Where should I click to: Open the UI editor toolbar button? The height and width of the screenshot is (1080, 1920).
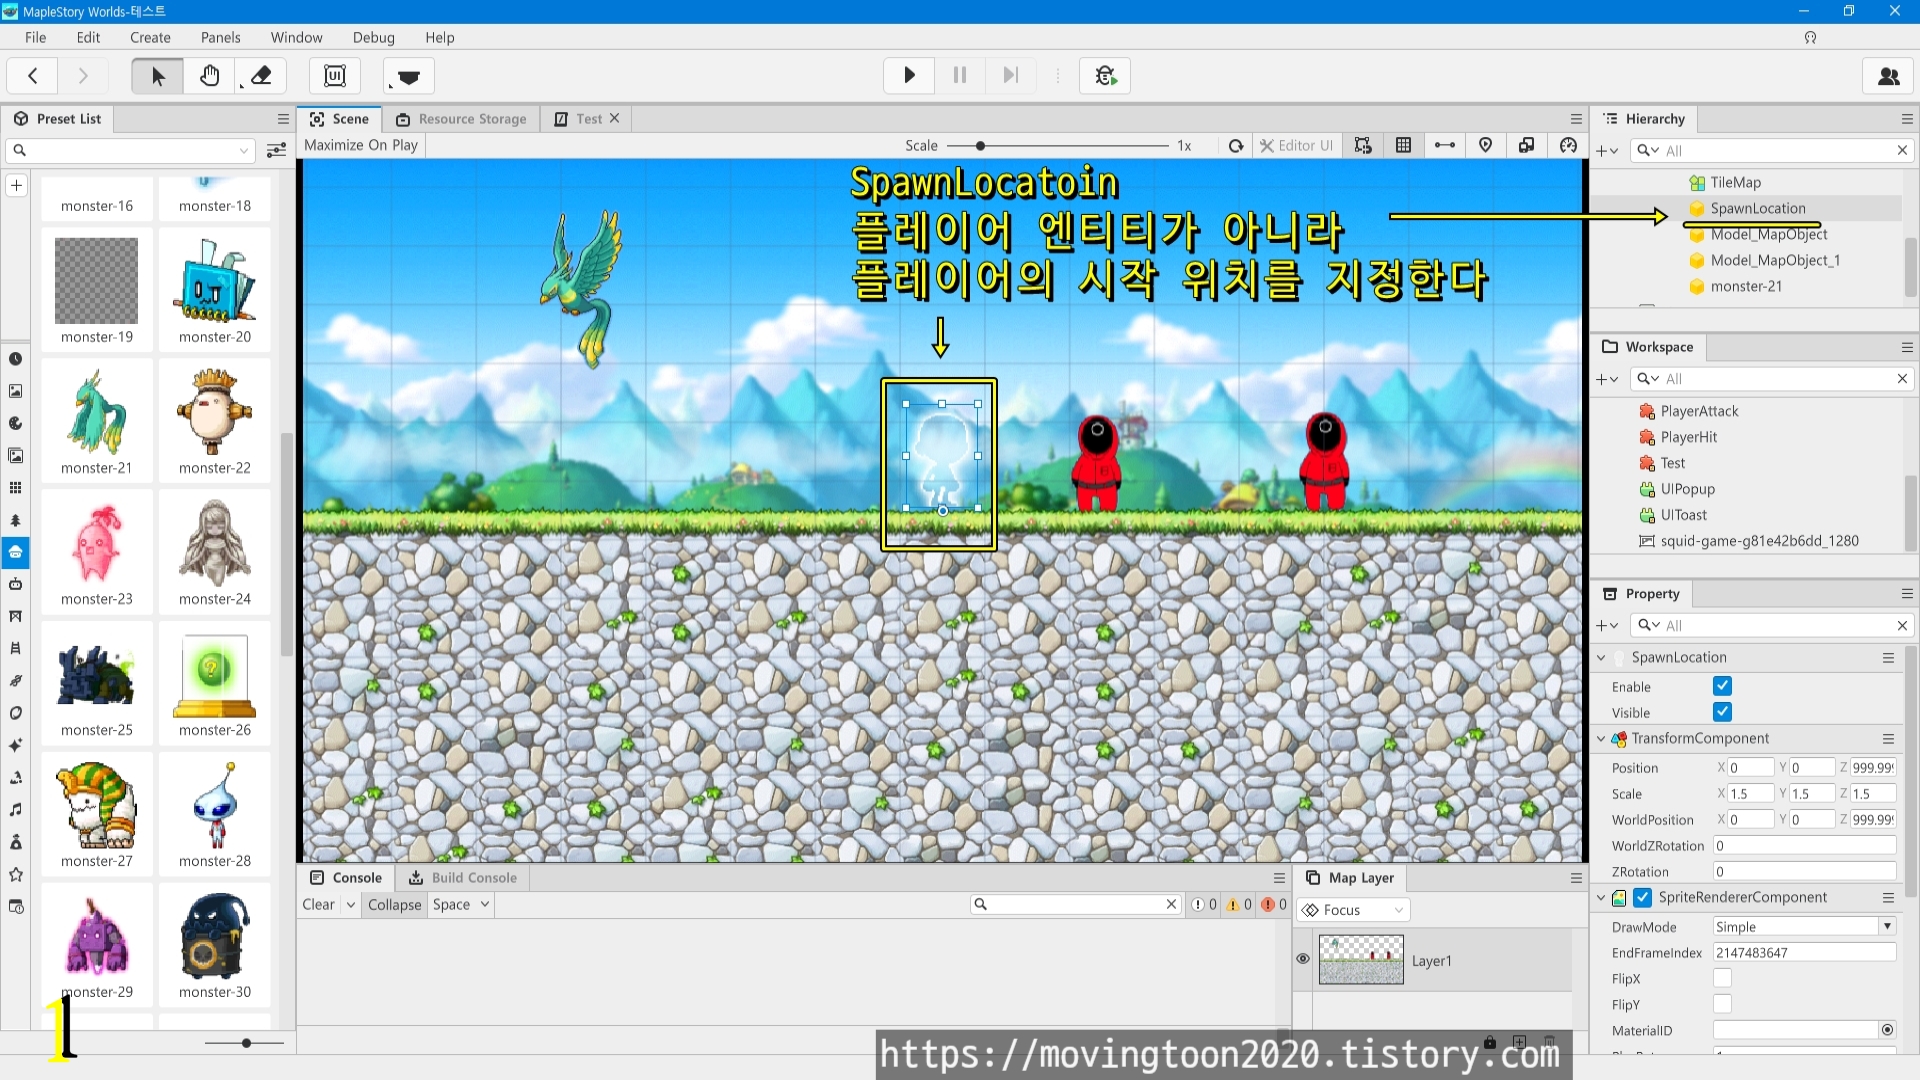pyautogui.click(x=335, y=76)
